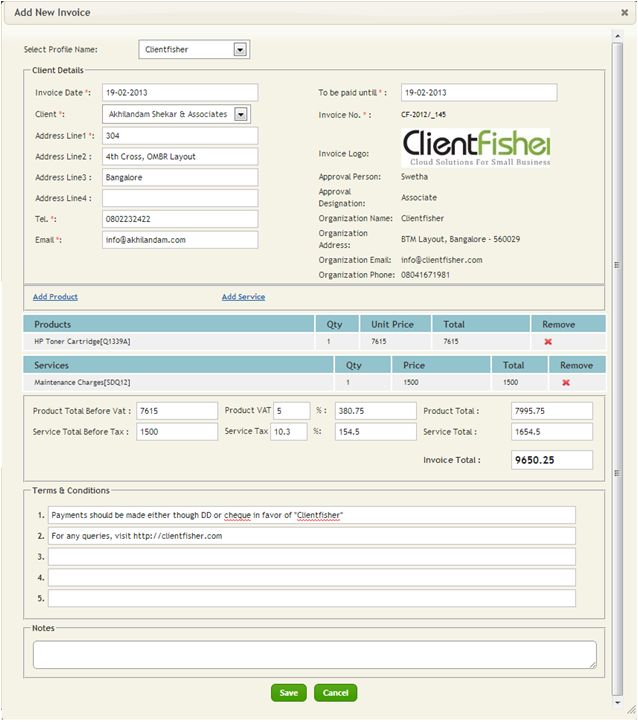Click approval person name Swetha

click(414, 177)
